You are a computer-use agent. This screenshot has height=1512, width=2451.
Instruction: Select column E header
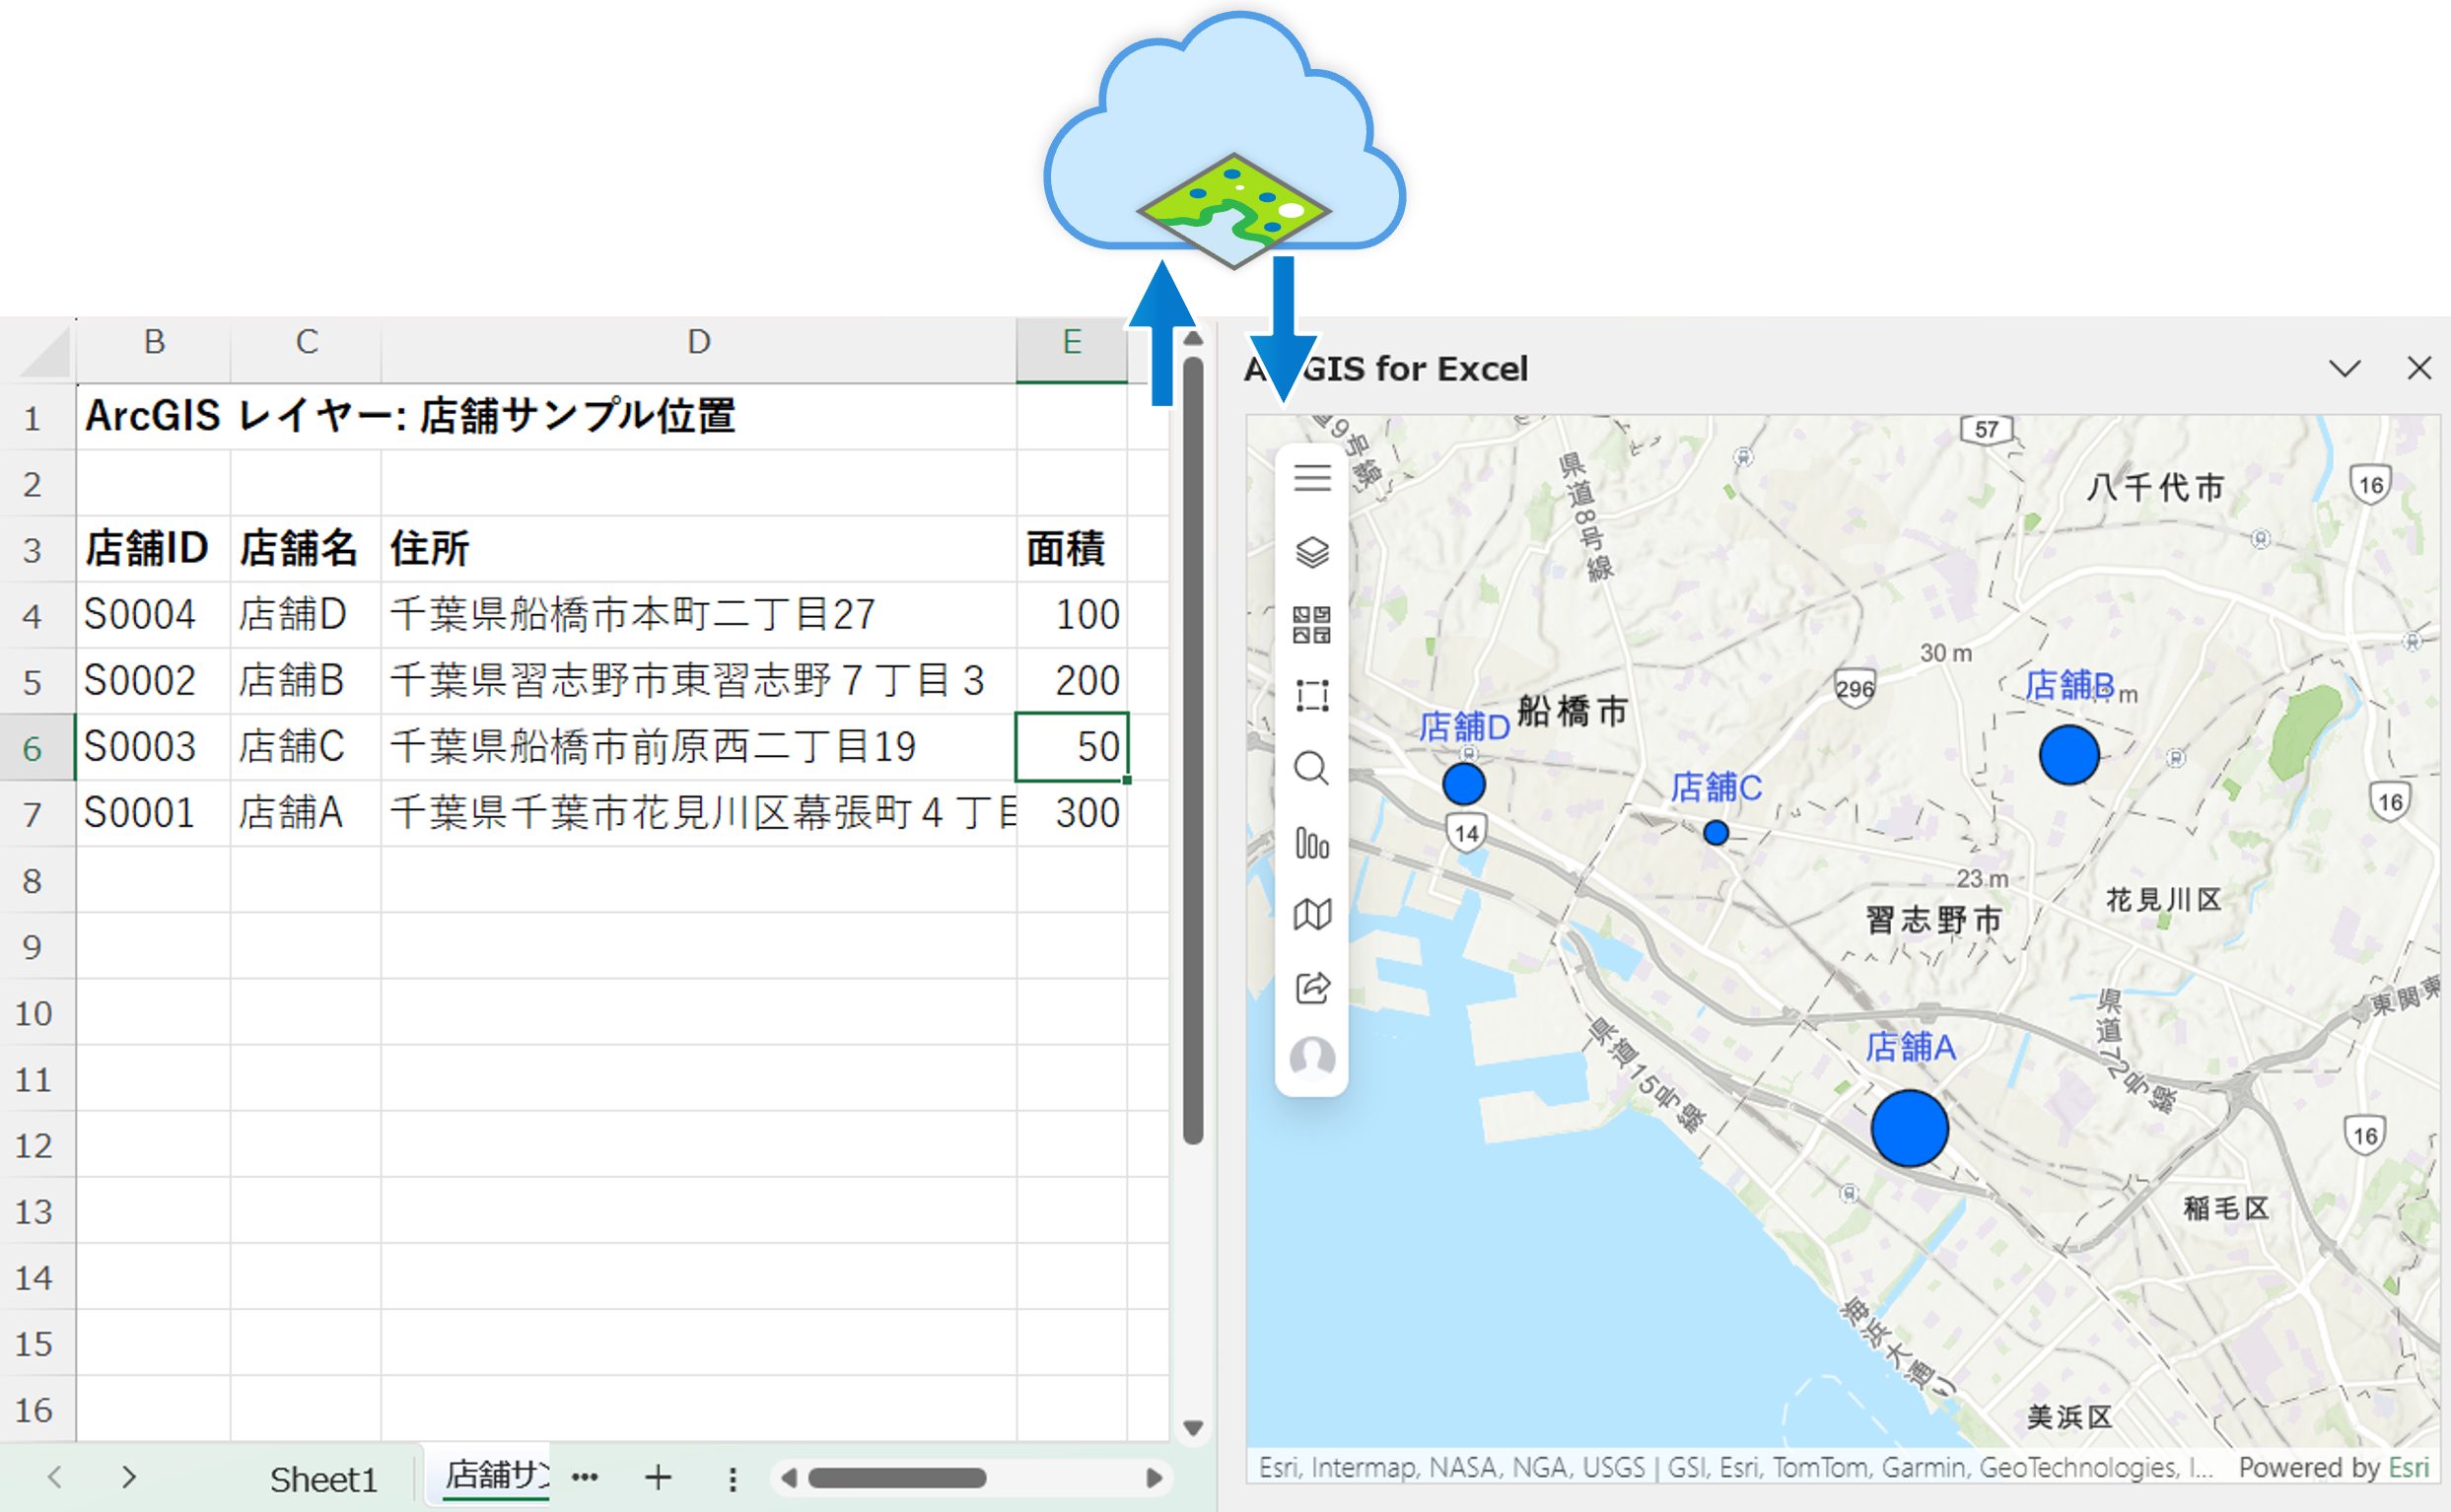coord(1072,342)
